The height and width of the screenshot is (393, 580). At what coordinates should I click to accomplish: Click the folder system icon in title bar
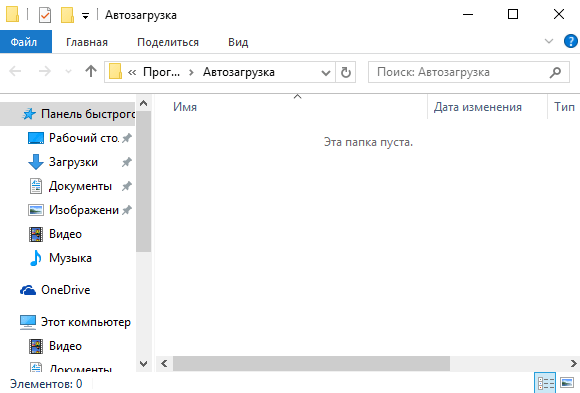pyautogui.click(x=13, y=14)
